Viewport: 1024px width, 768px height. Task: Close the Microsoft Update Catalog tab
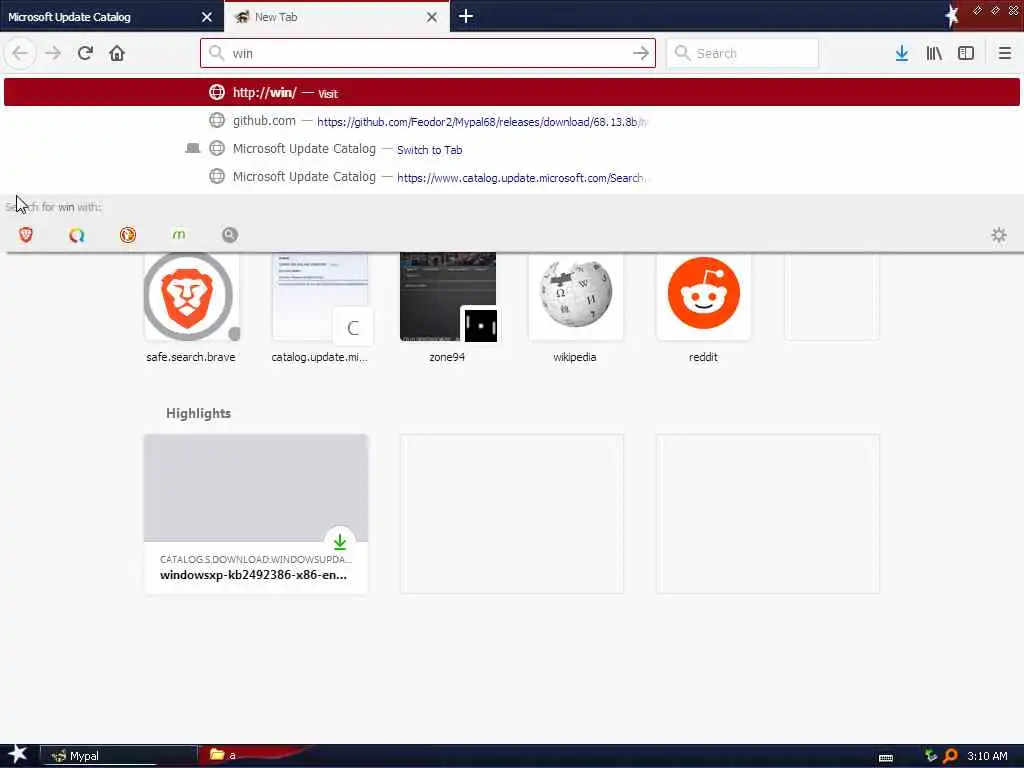[x=207, y=17]
